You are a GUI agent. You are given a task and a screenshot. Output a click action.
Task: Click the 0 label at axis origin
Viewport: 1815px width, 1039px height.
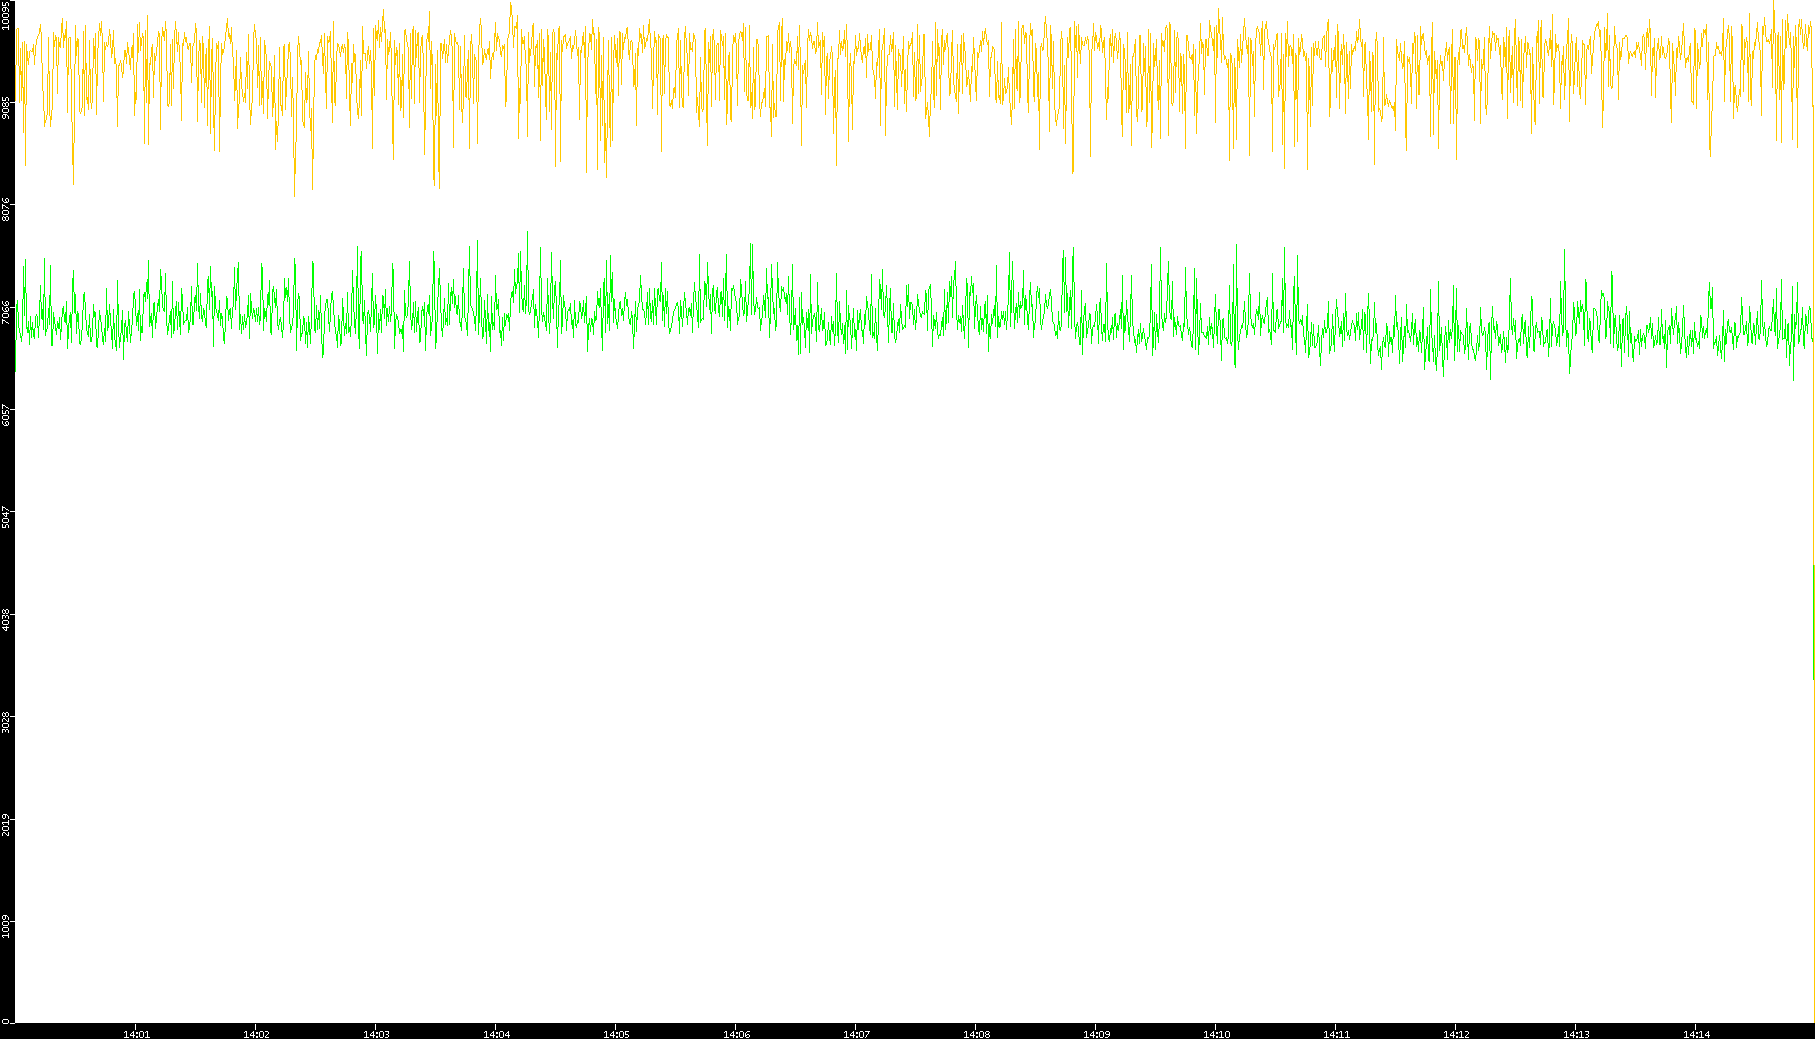(x=5, y=1021)
